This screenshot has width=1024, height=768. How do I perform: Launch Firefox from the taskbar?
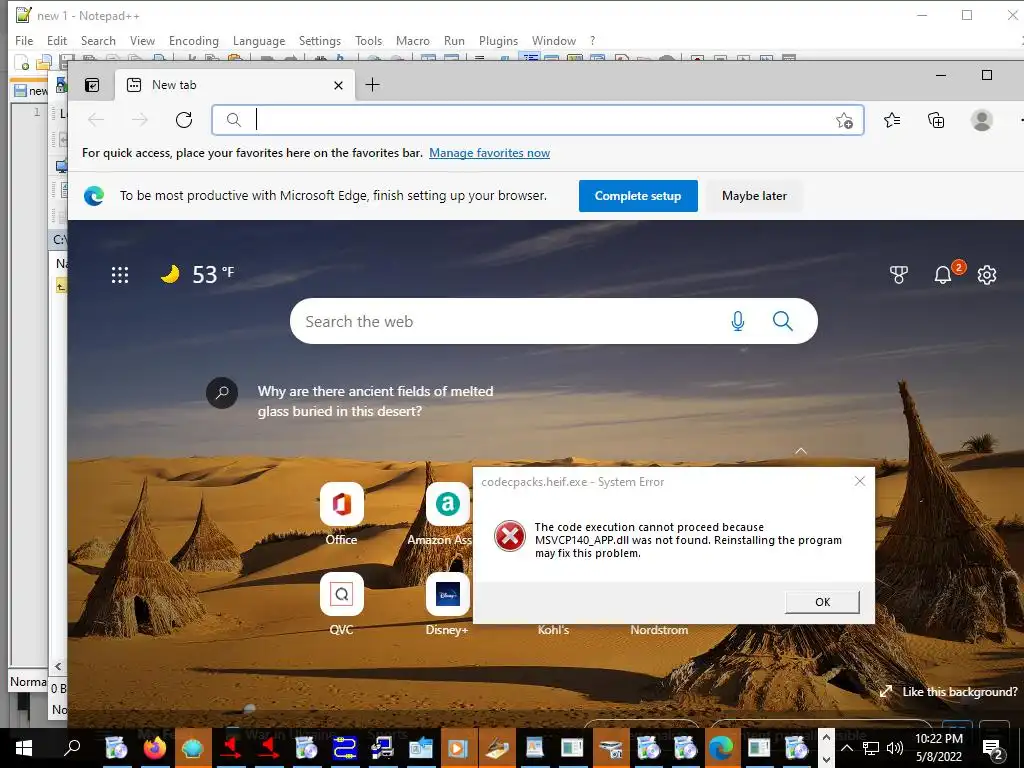pyautogui.click(x=155, y=748)
